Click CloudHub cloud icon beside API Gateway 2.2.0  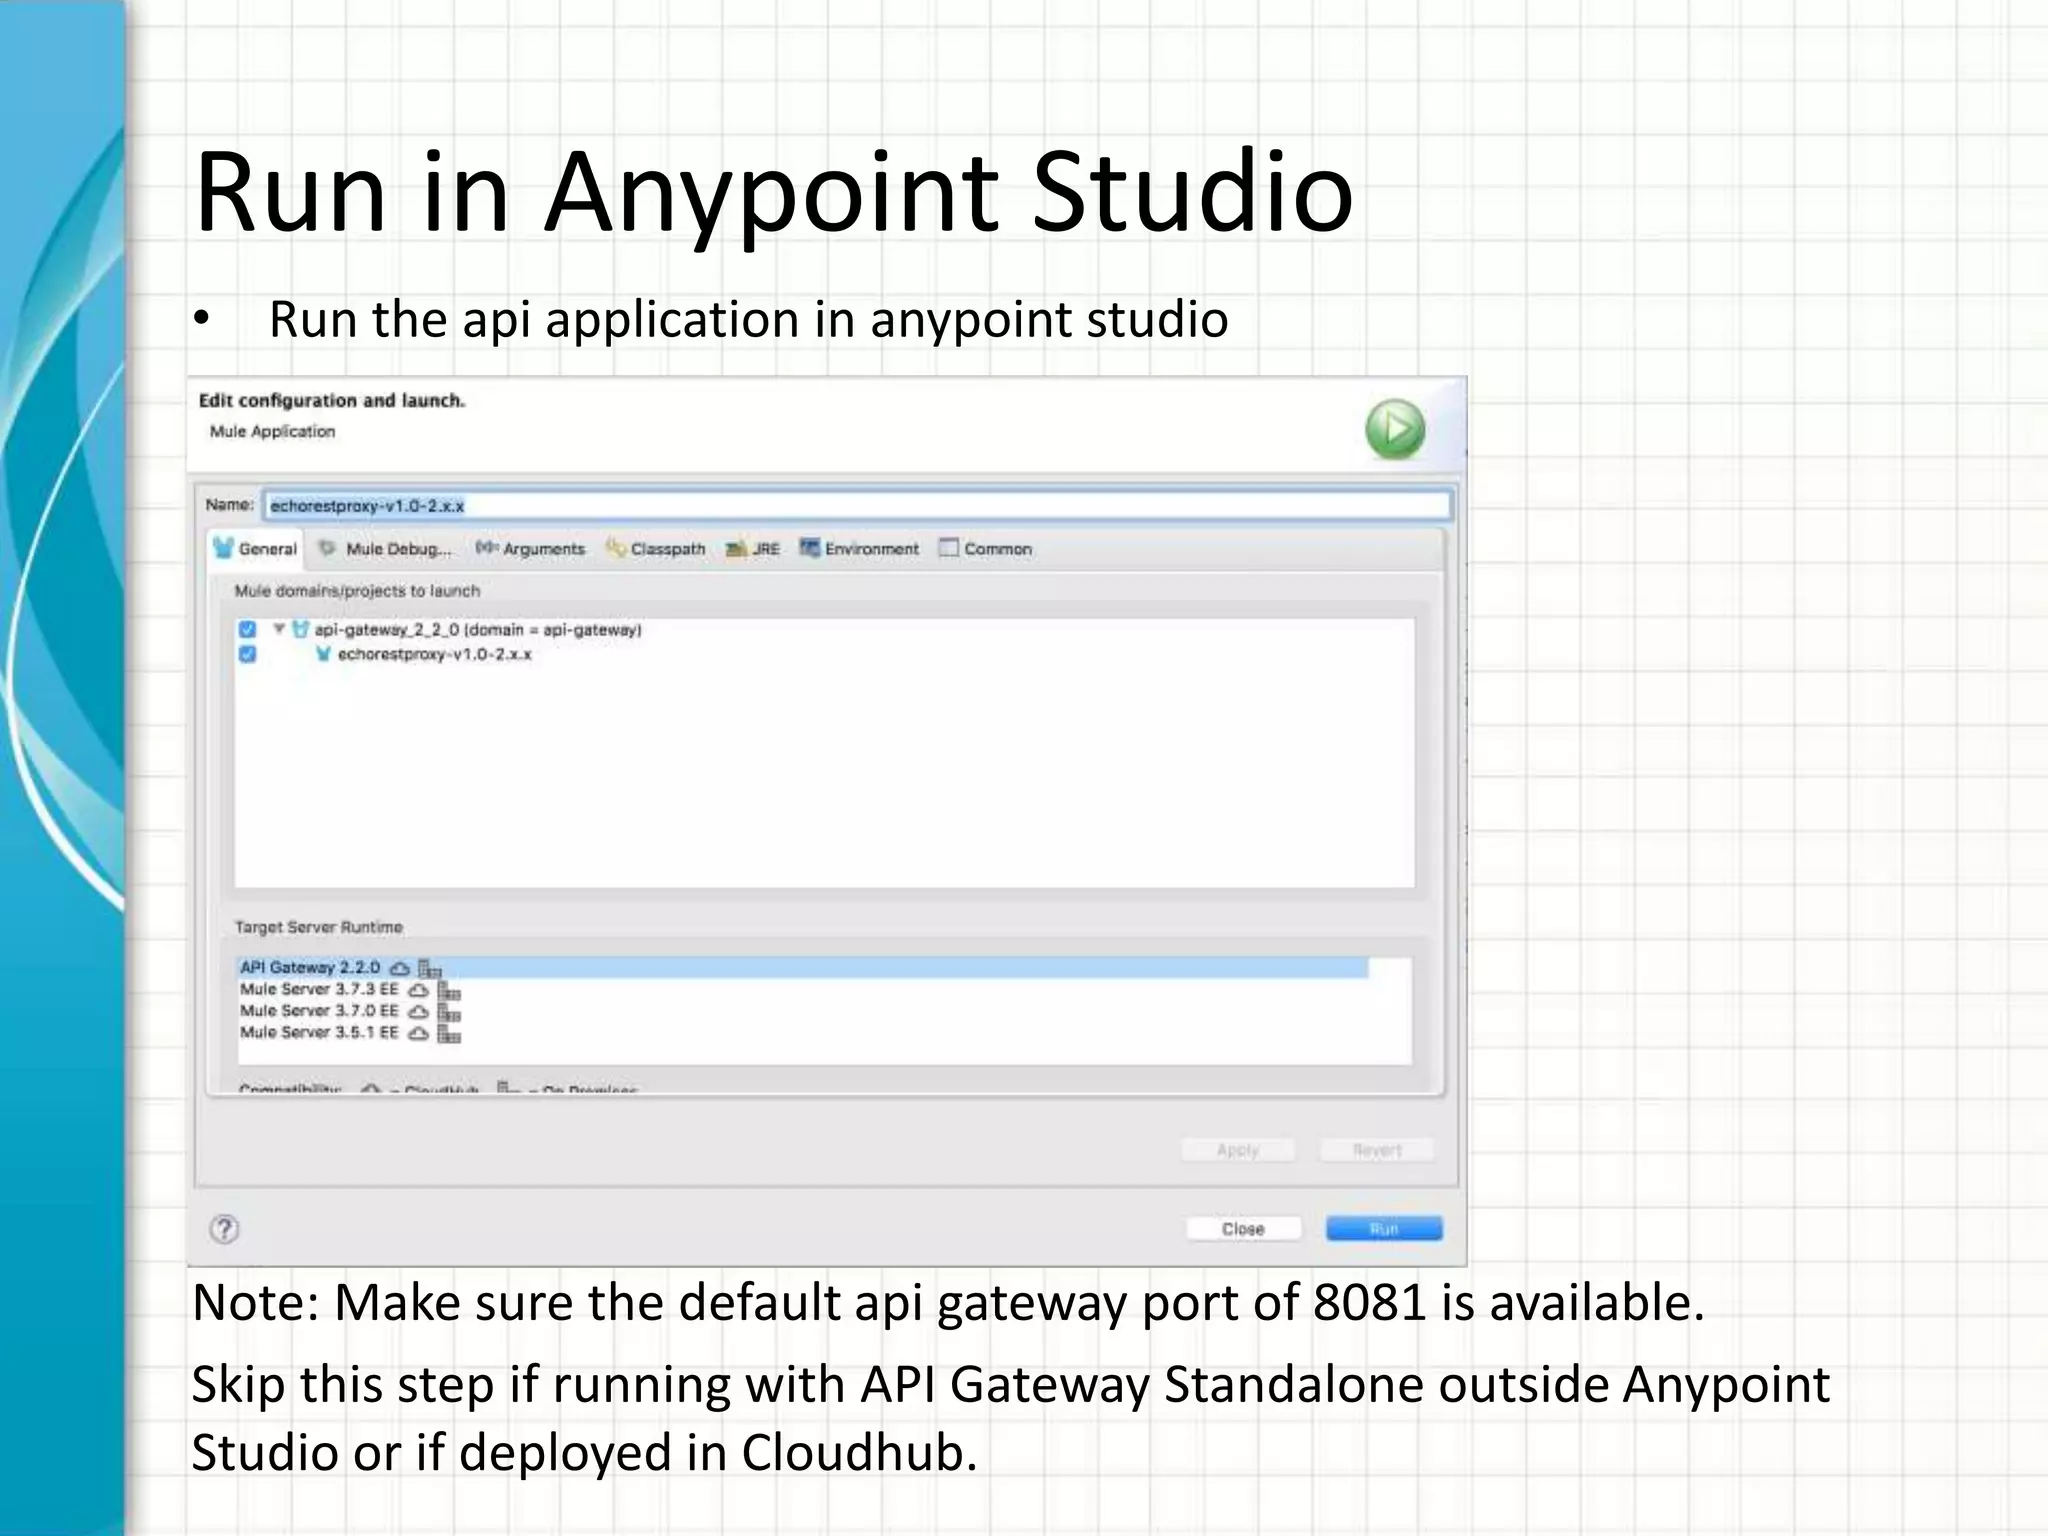pyautogui.click(x=400, y=968)
